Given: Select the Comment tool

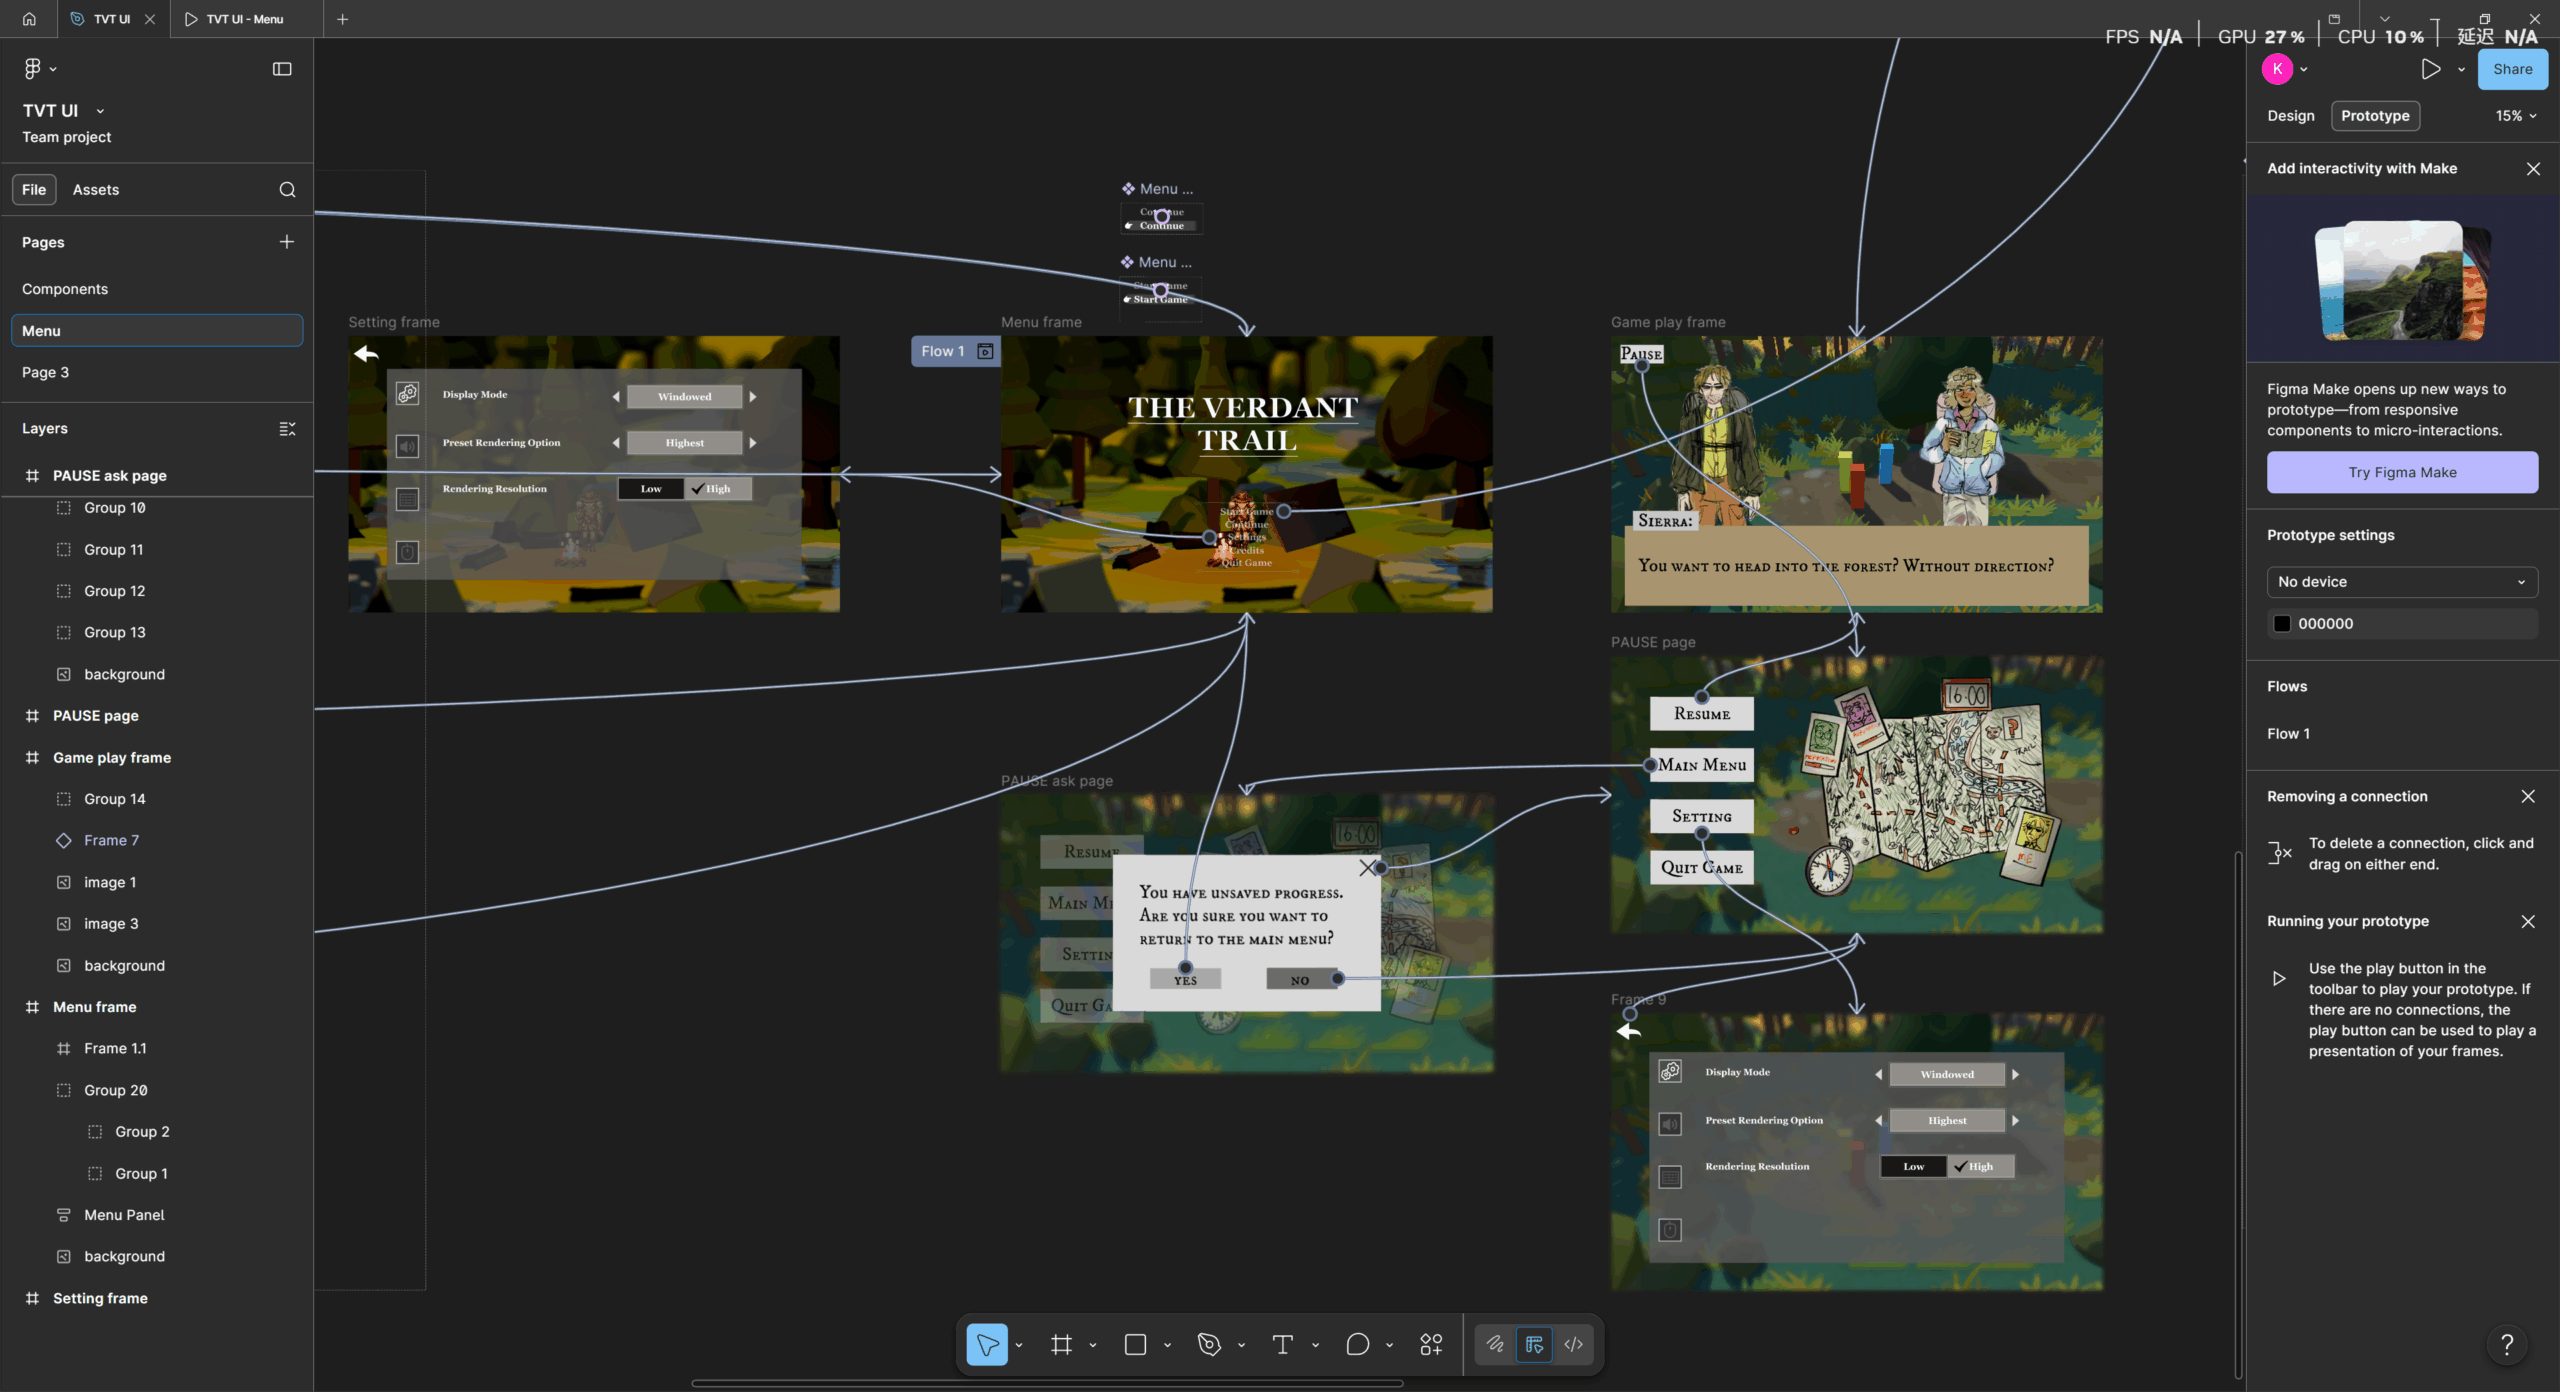Looking at the screenshot, I should [x=1357, y=1344].
